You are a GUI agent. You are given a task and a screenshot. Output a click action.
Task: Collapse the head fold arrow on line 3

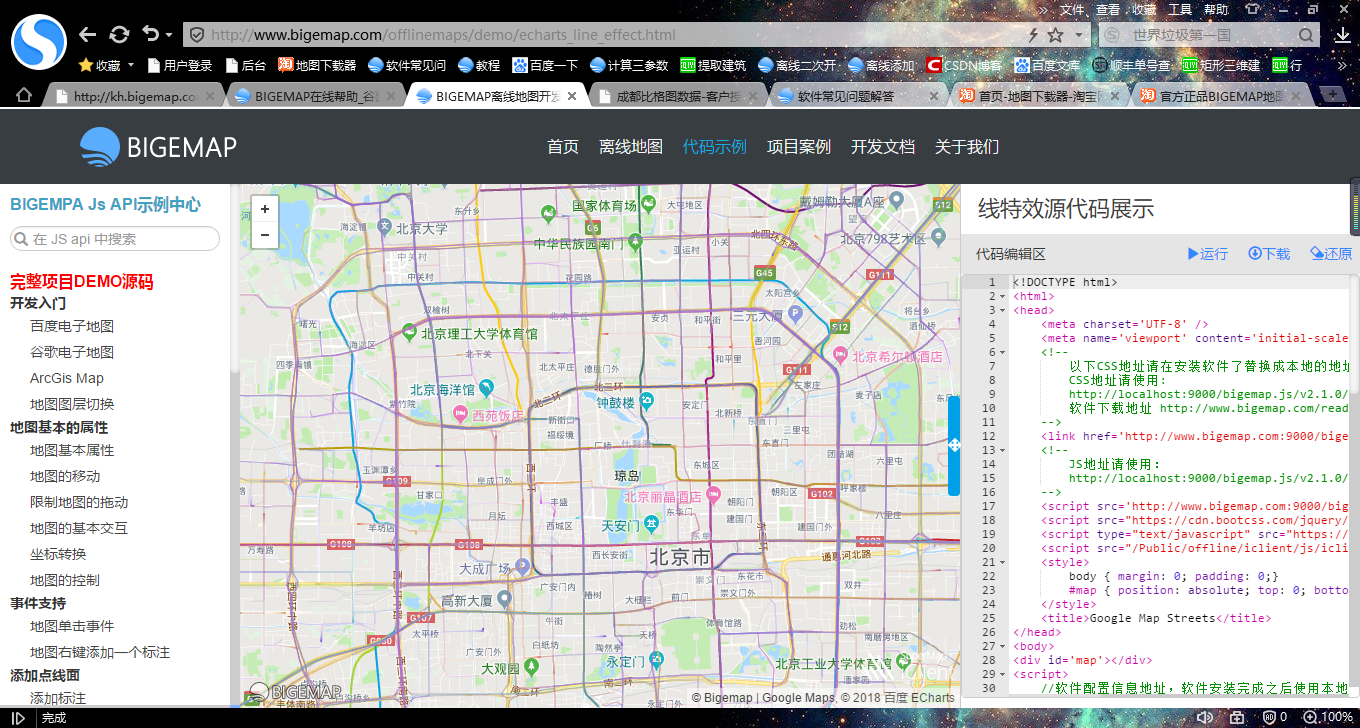point(1001,310)
